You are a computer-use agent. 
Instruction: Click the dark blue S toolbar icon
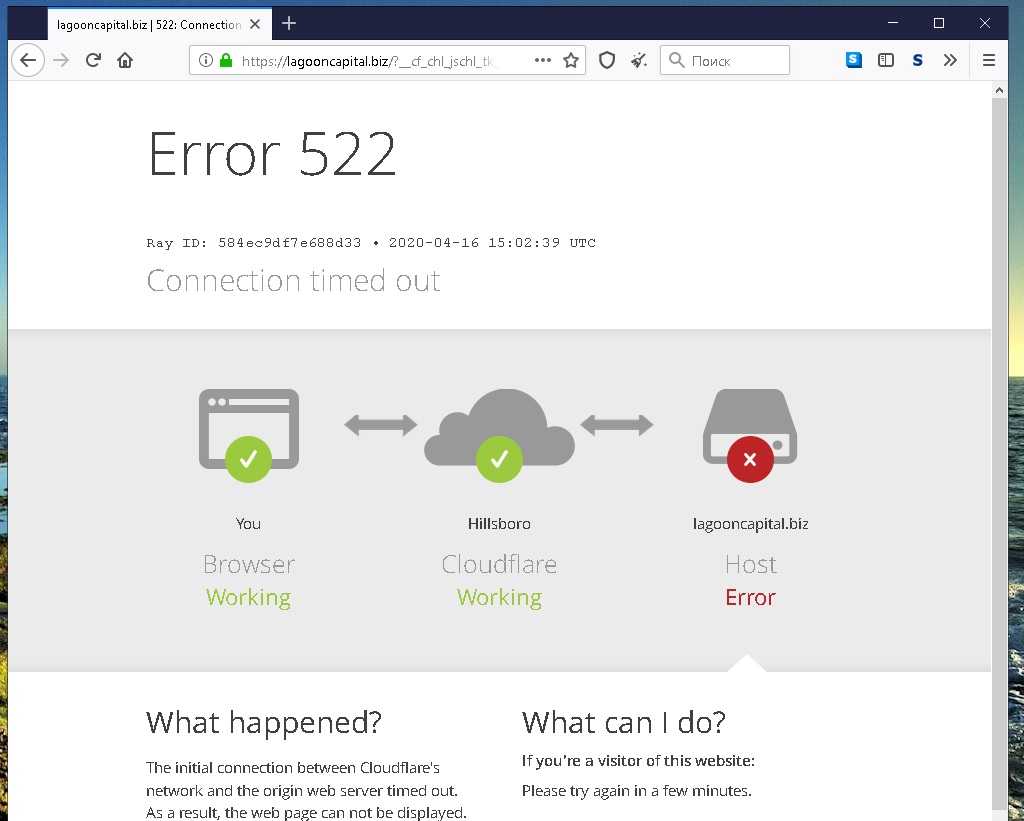918,61
